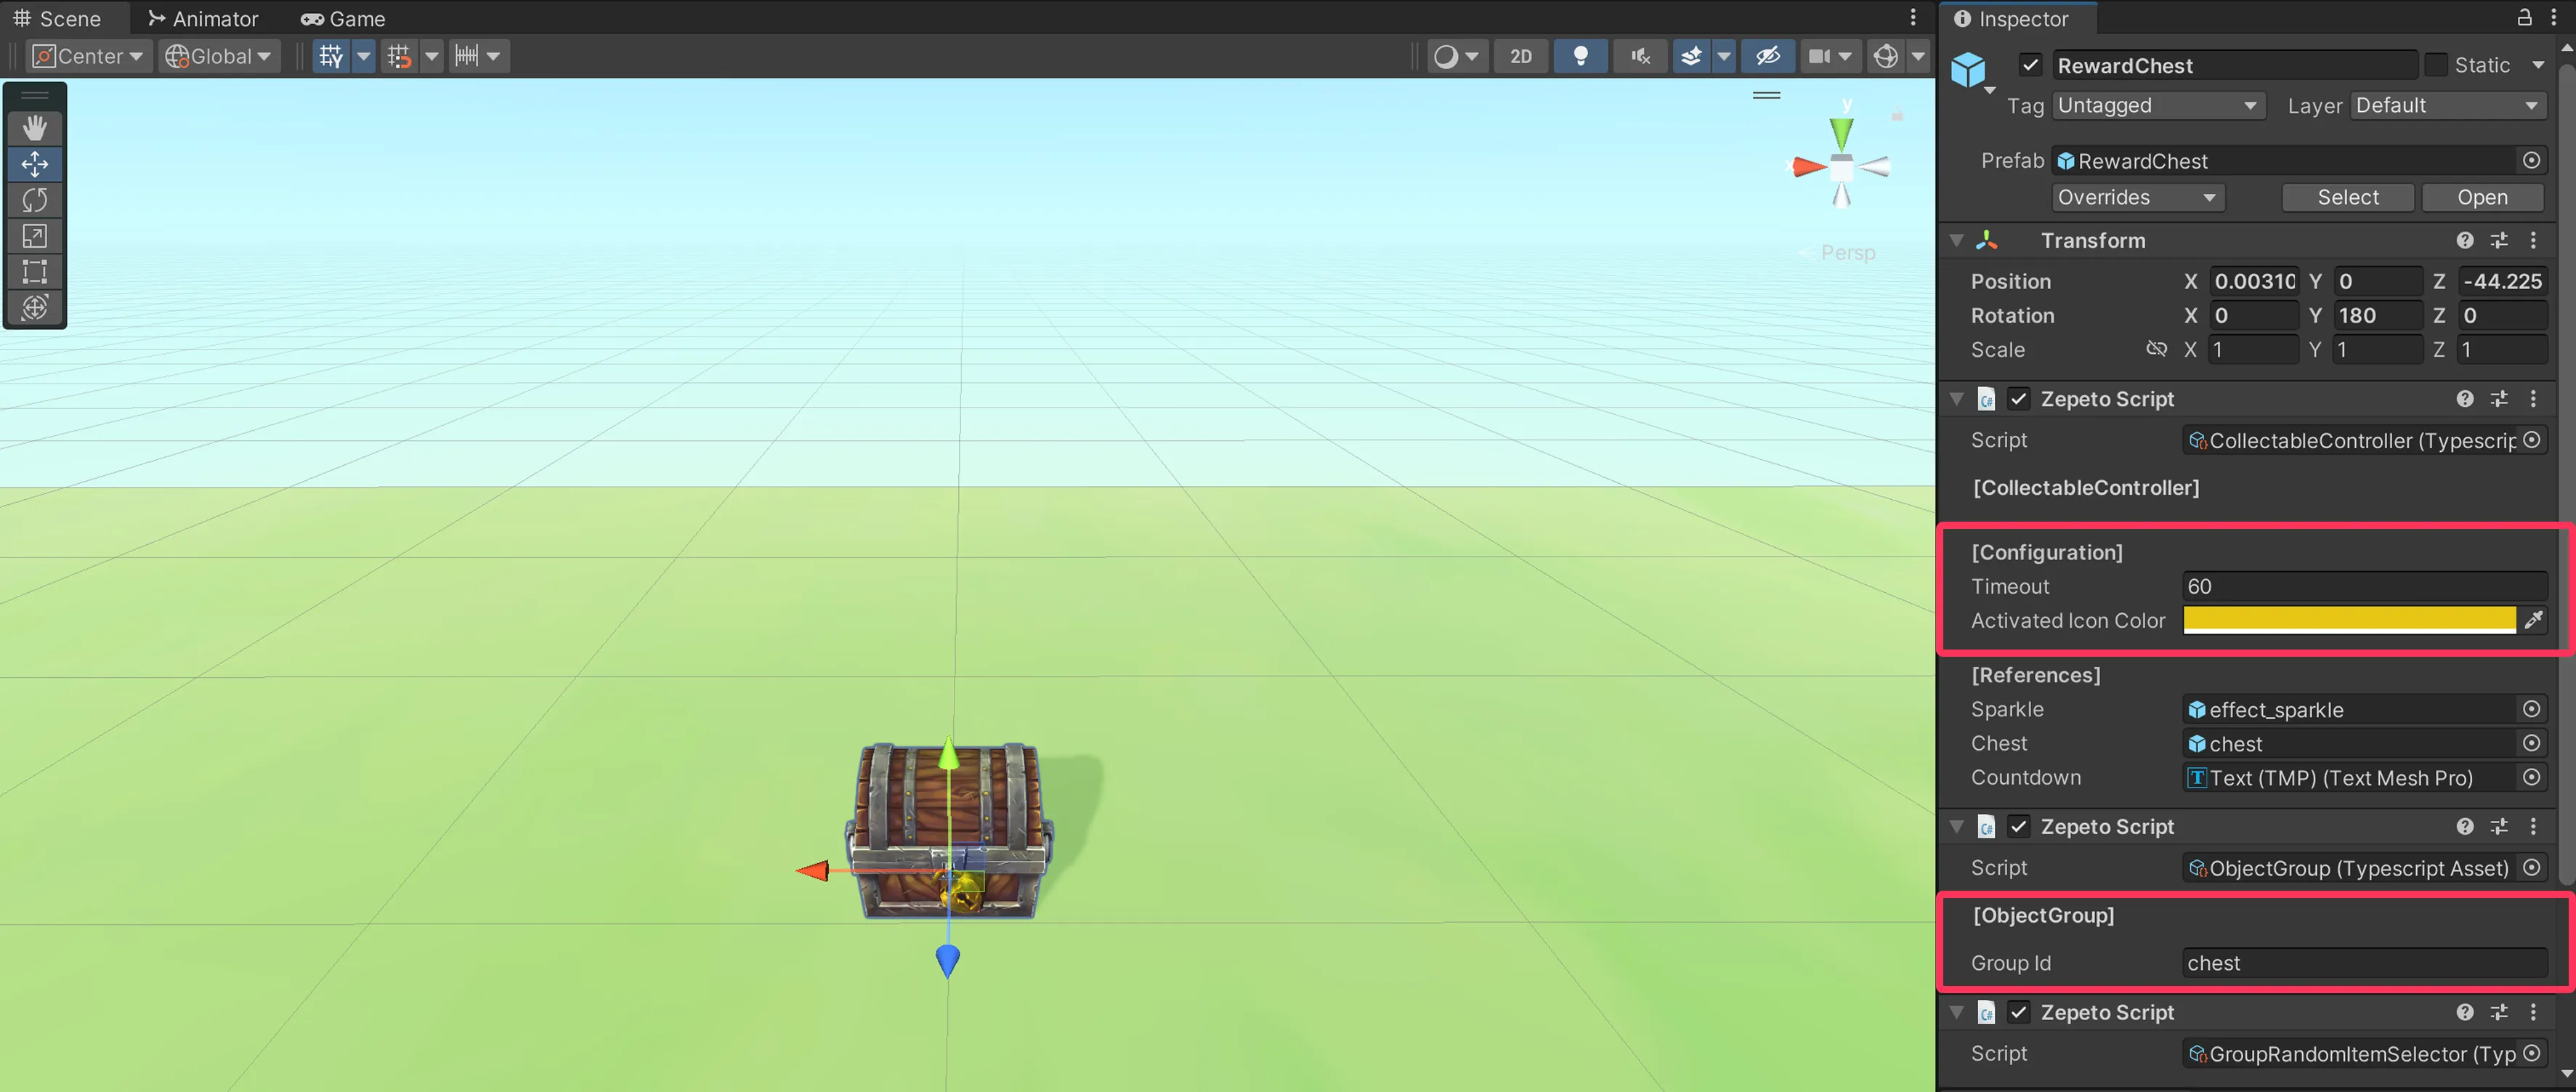This screenshot has width=2576, height=1092.
Task: Click the Activated Icon Color swatch
Action: [2349, 620]
